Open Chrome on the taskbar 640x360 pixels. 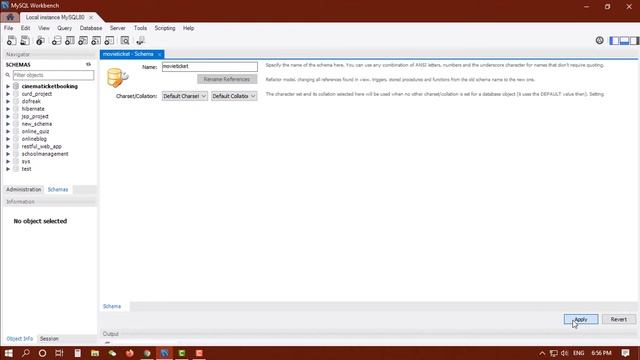[147, 353]
